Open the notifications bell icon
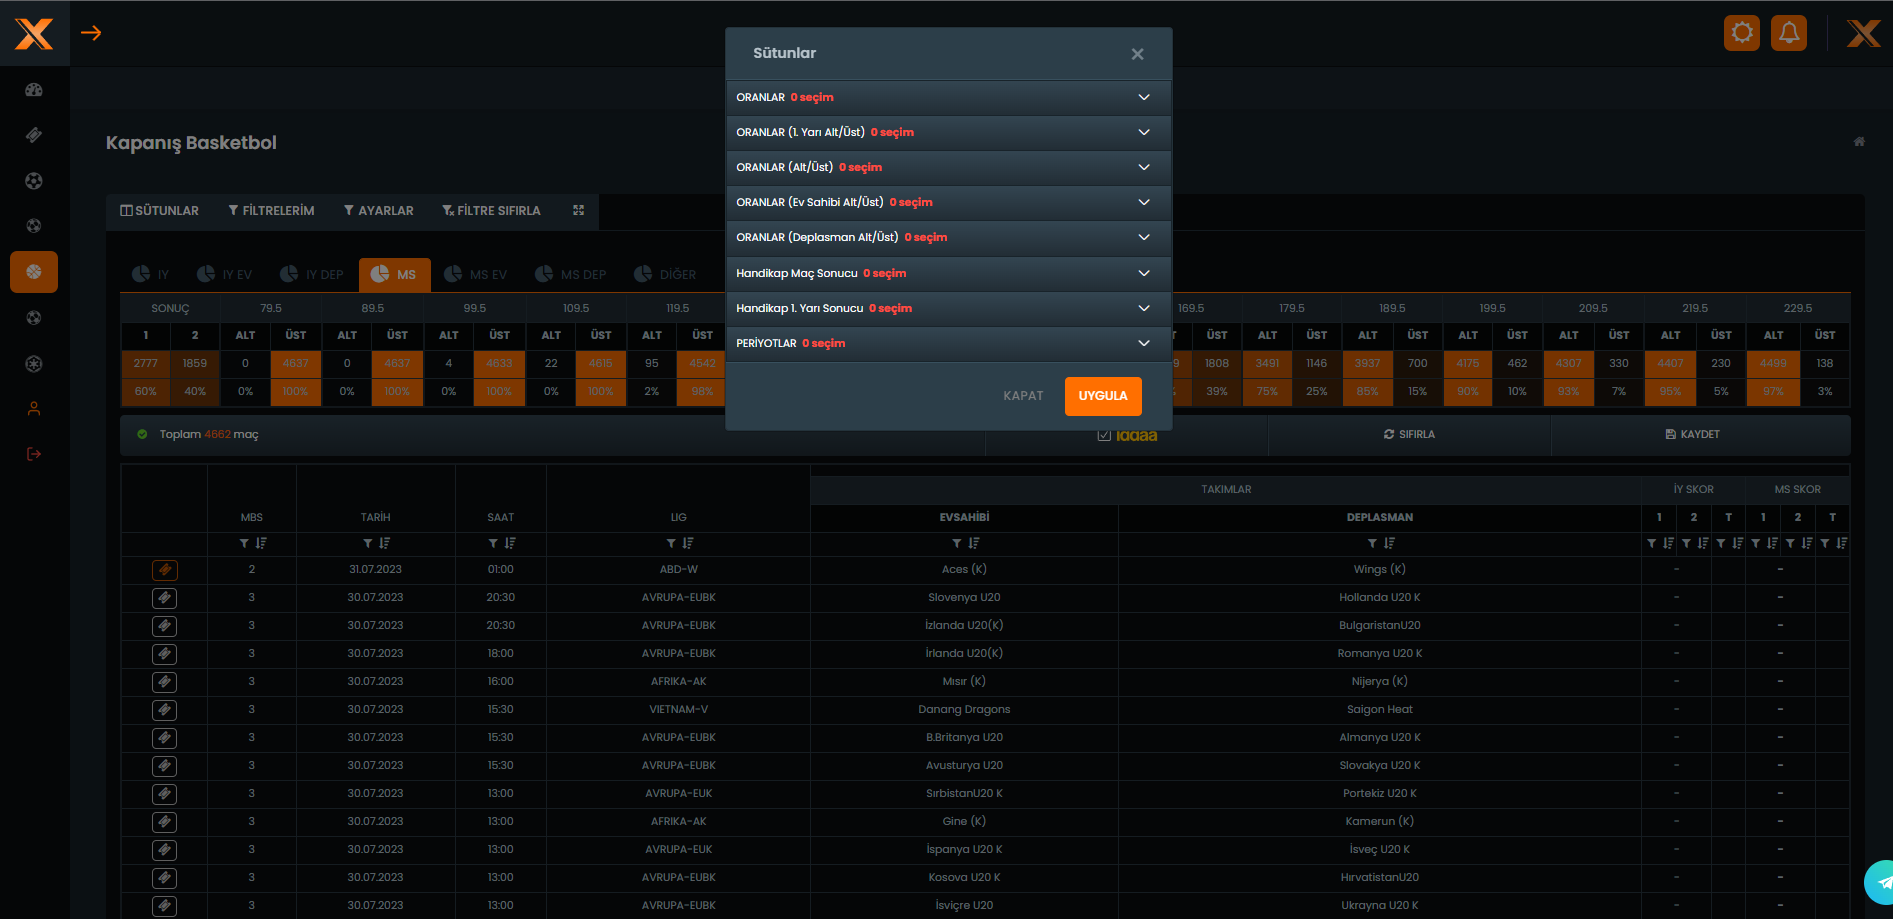This screenshot has width=1893, height=919. click(x=1788, y=33)
